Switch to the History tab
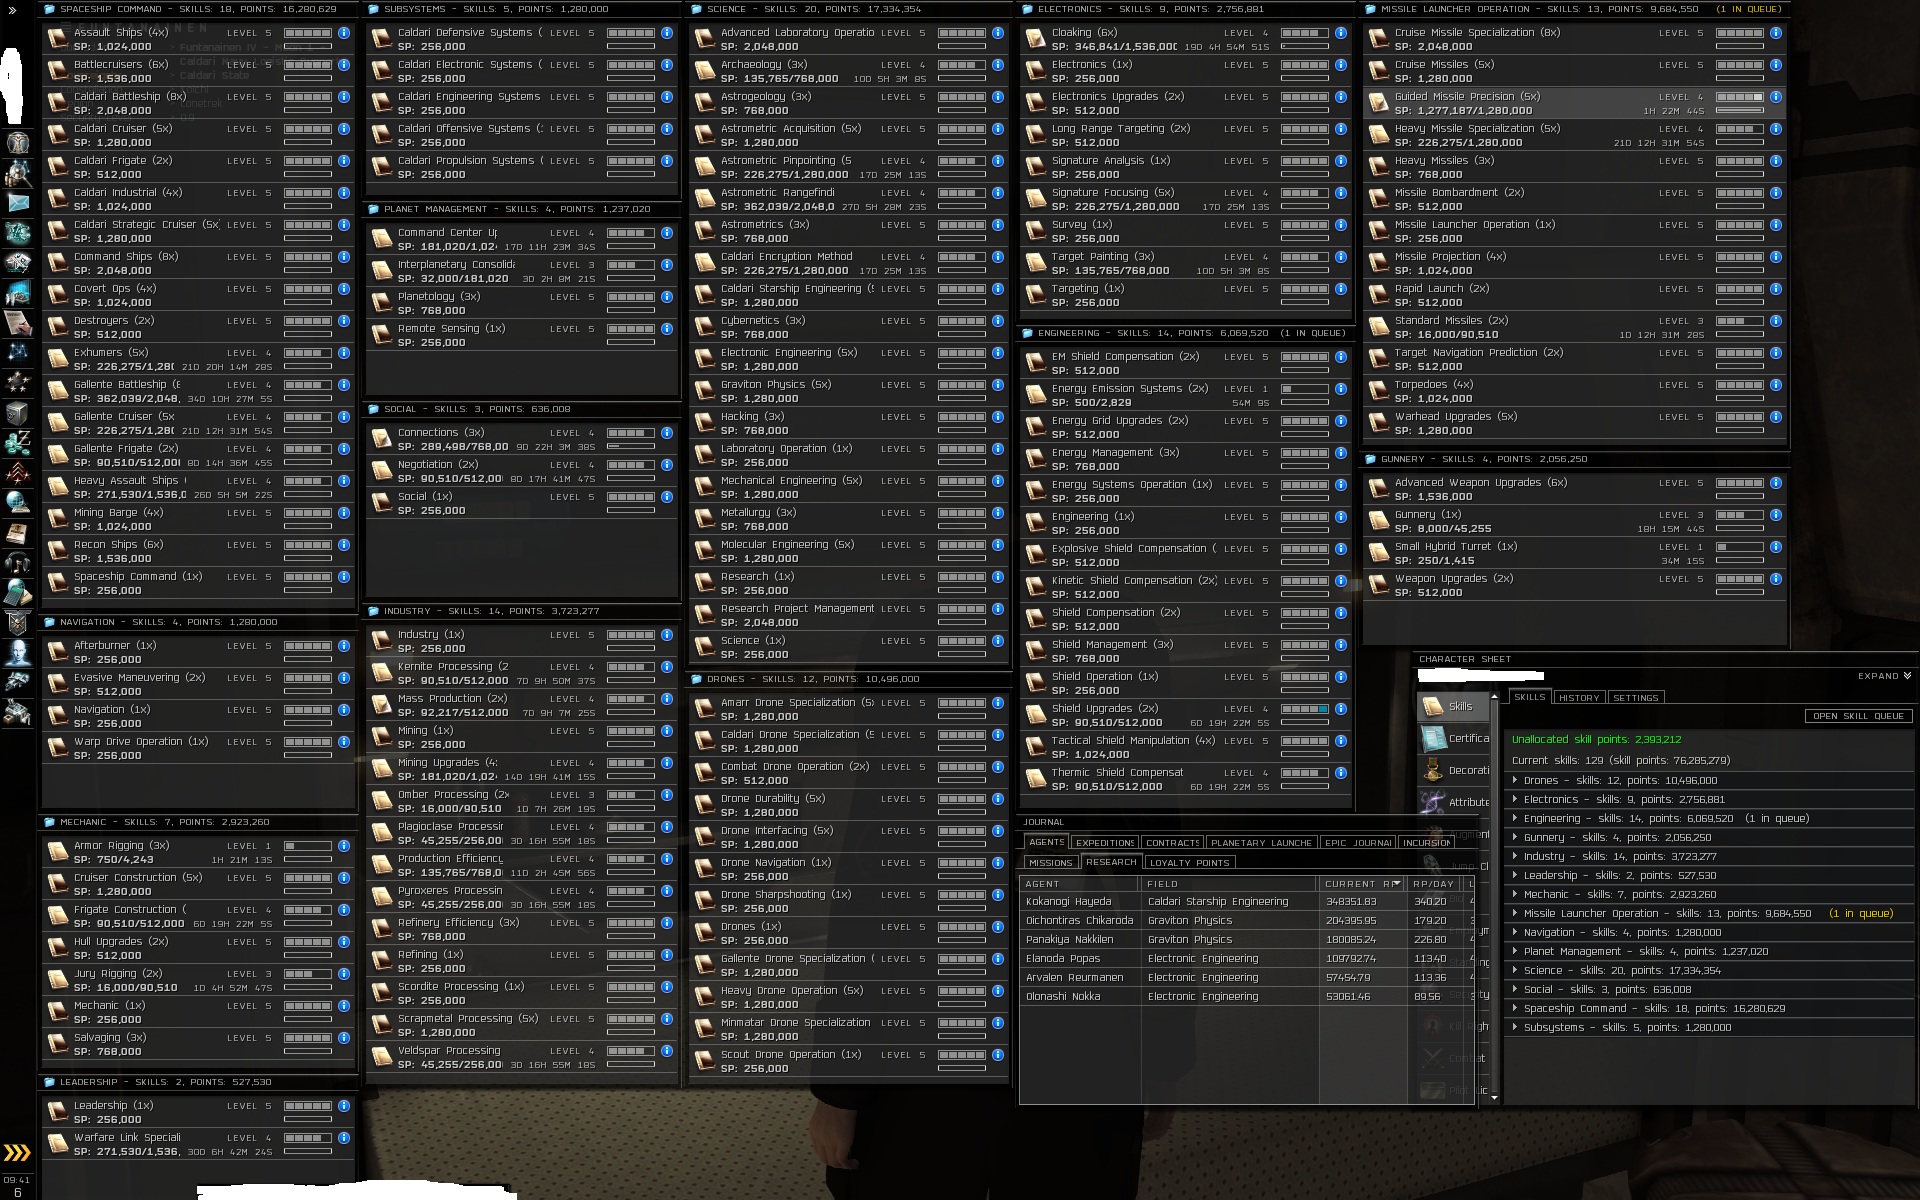This screenshot has width=1920, height=1200. (1579, 698)
